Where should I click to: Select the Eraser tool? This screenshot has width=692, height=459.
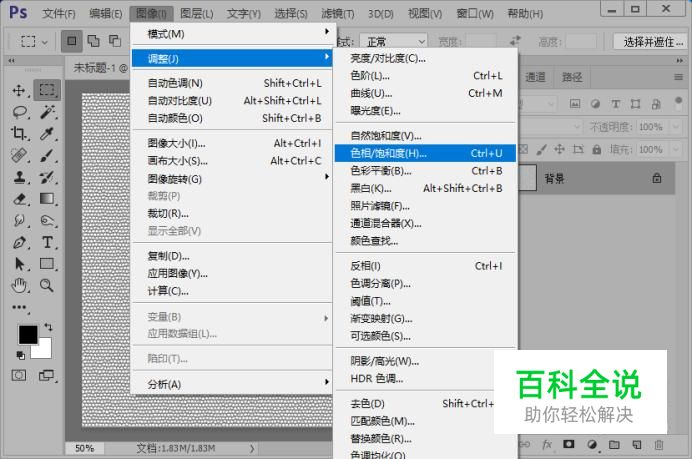(19, 199)
